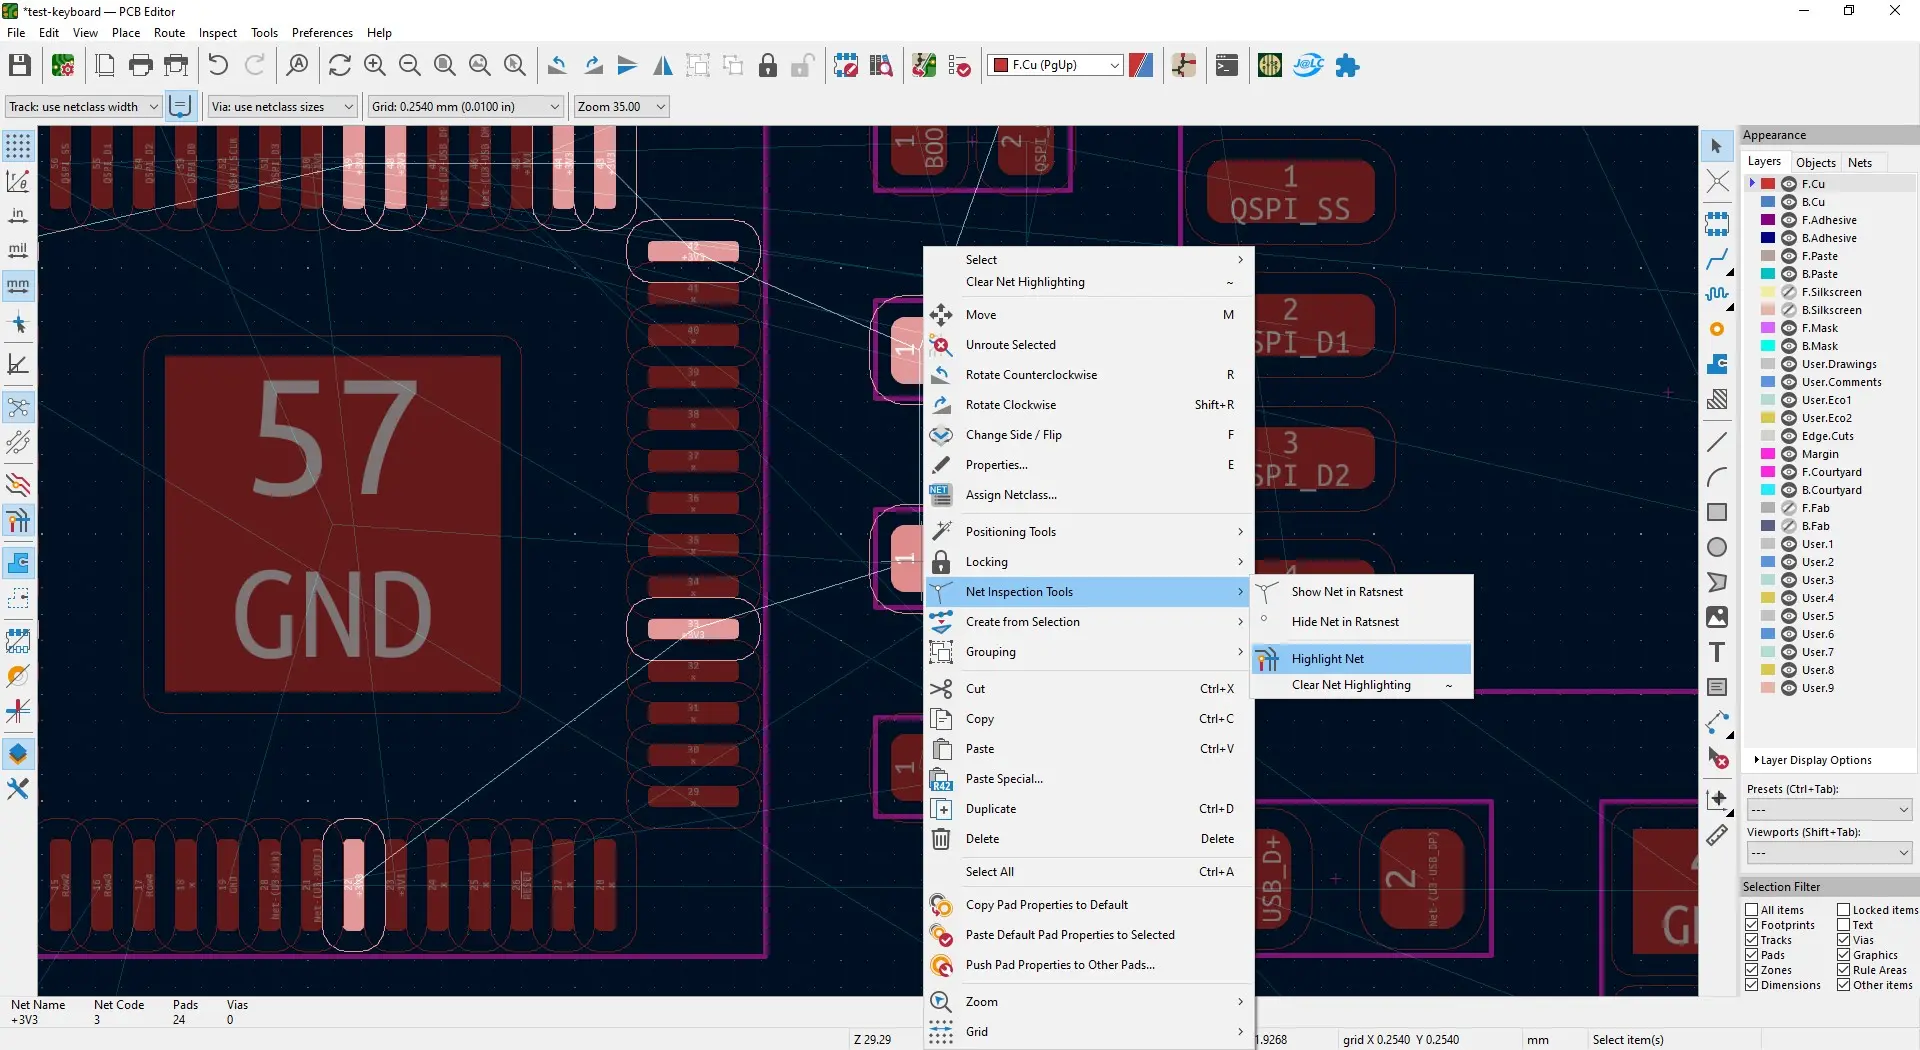Viewport: 1920px width, 1050px height.
Task: Run the Design Rules Checker icon
Action: (x=959, y=66)
